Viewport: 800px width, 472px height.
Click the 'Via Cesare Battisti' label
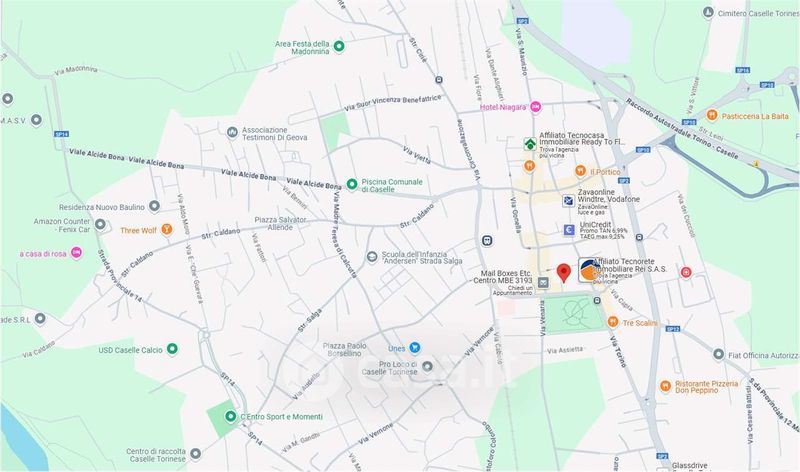pyautogui.click(x=749, y=414)
